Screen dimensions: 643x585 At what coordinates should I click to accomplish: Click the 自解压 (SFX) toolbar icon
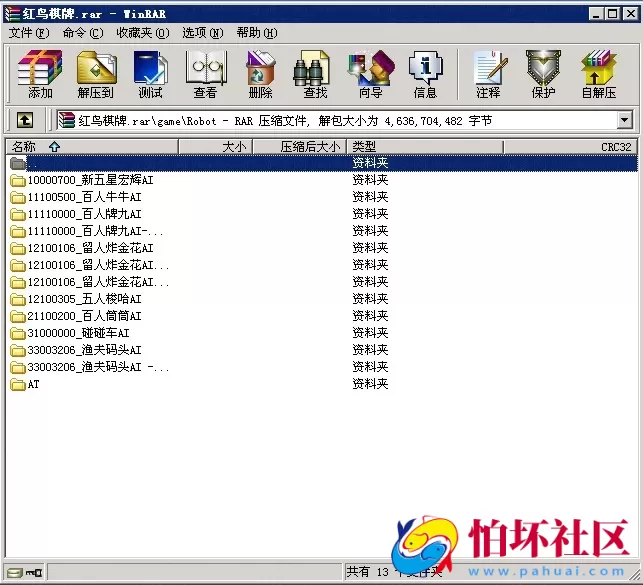[599, 74]
